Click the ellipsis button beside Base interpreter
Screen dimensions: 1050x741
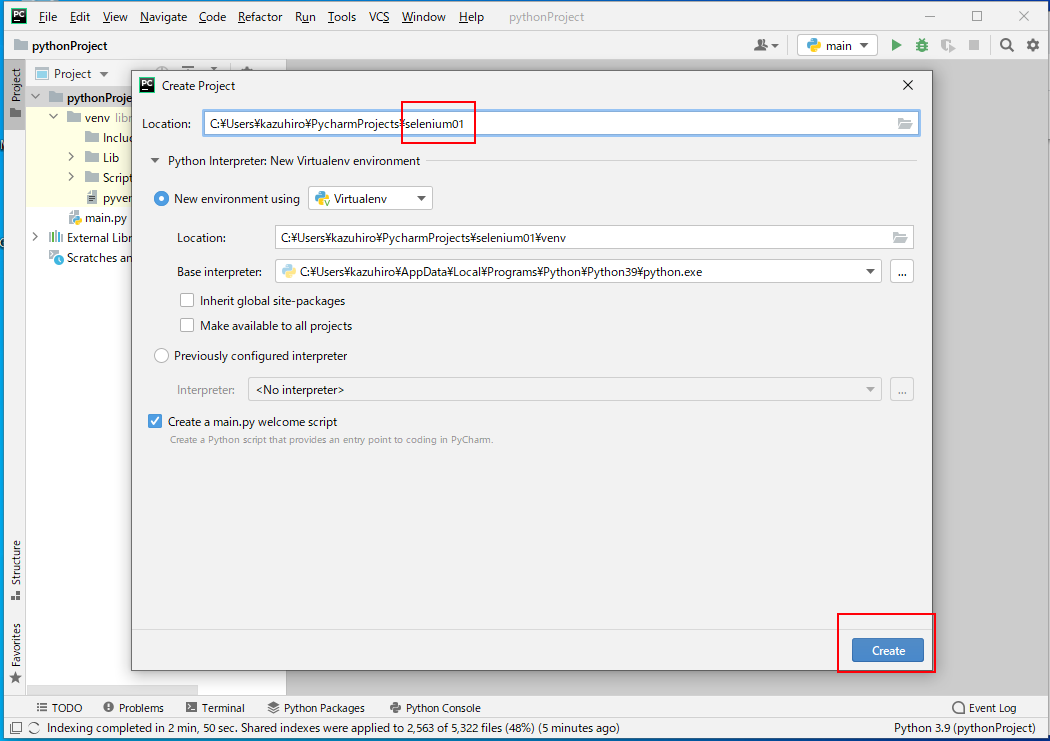tap(901, 271)
